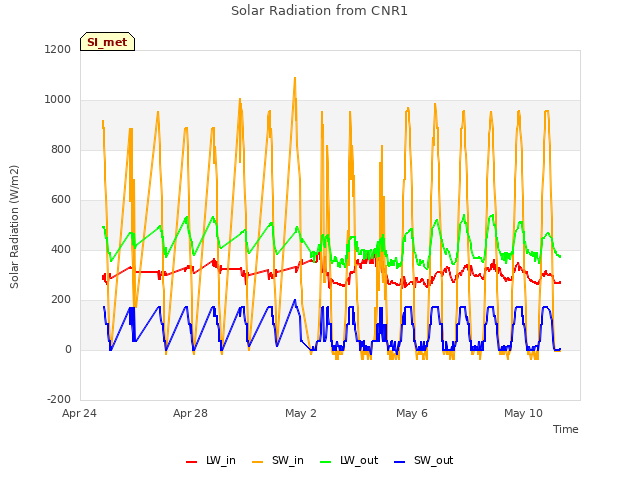640x480 pixels.
Task: Click the 1200 y-axis tick label
Action: (58, 49)
